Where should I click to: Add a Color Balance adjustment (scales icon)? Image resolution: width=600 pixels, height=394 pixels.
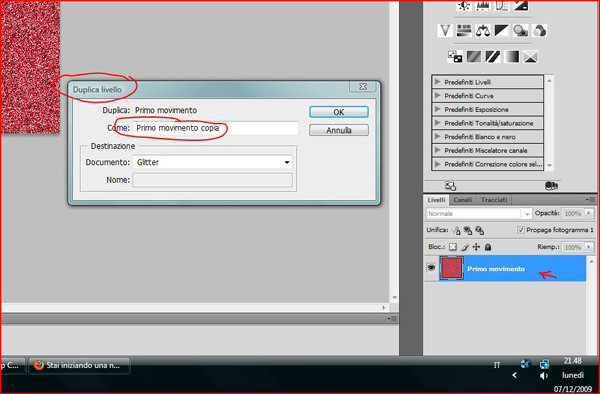pyautogui.click(x=483, y=31)
